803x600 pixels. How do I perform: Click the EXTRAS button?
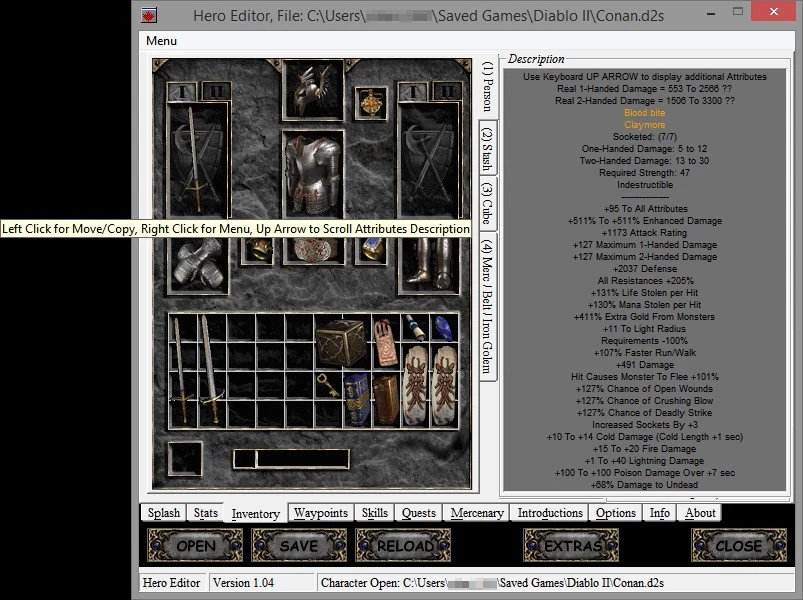pyautogui.click(x=571, y=546)
